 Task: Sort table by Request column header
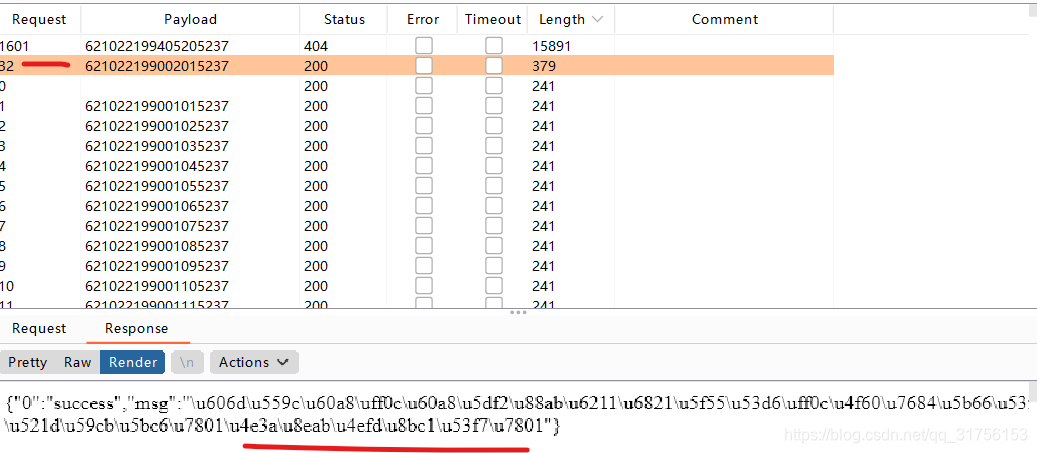click(40, 20)
